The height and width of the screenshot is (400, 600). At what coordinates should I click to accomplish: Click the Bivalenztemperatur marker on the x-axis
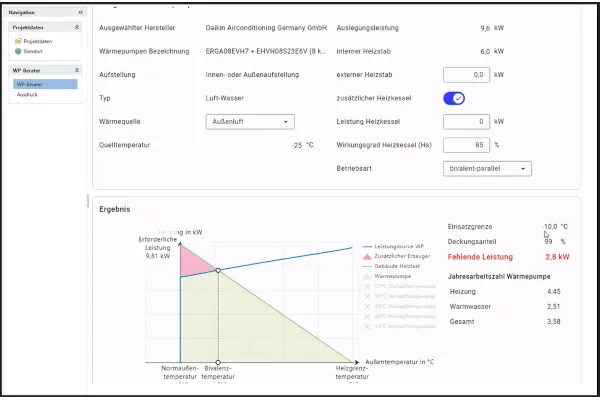[218, 362]
